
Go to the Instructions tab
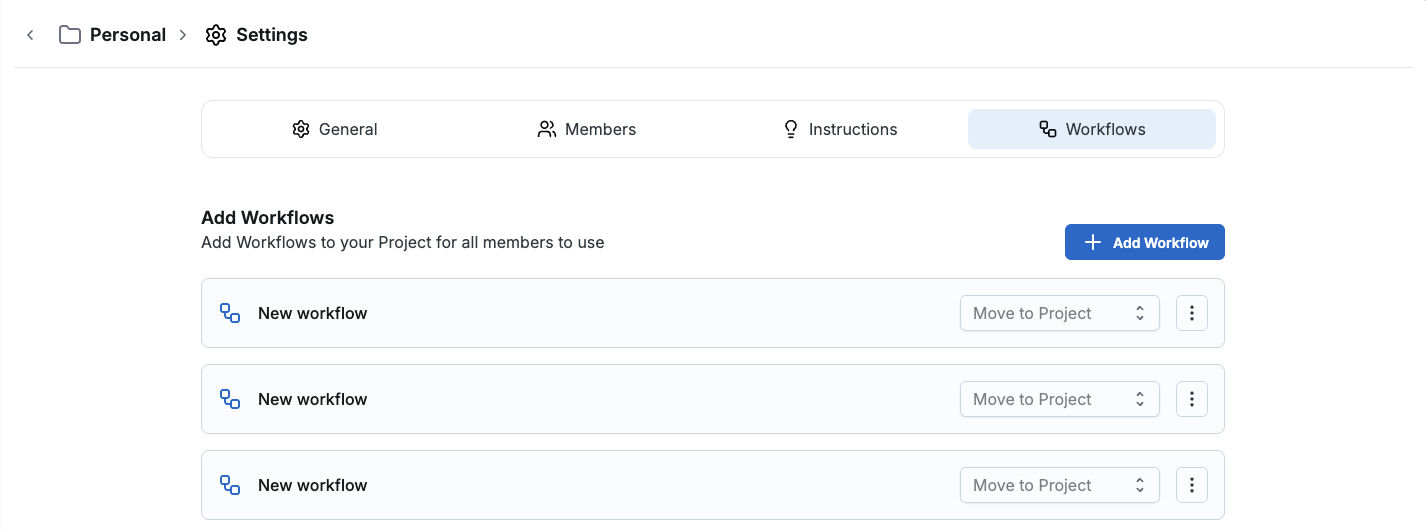pos(839,129)
